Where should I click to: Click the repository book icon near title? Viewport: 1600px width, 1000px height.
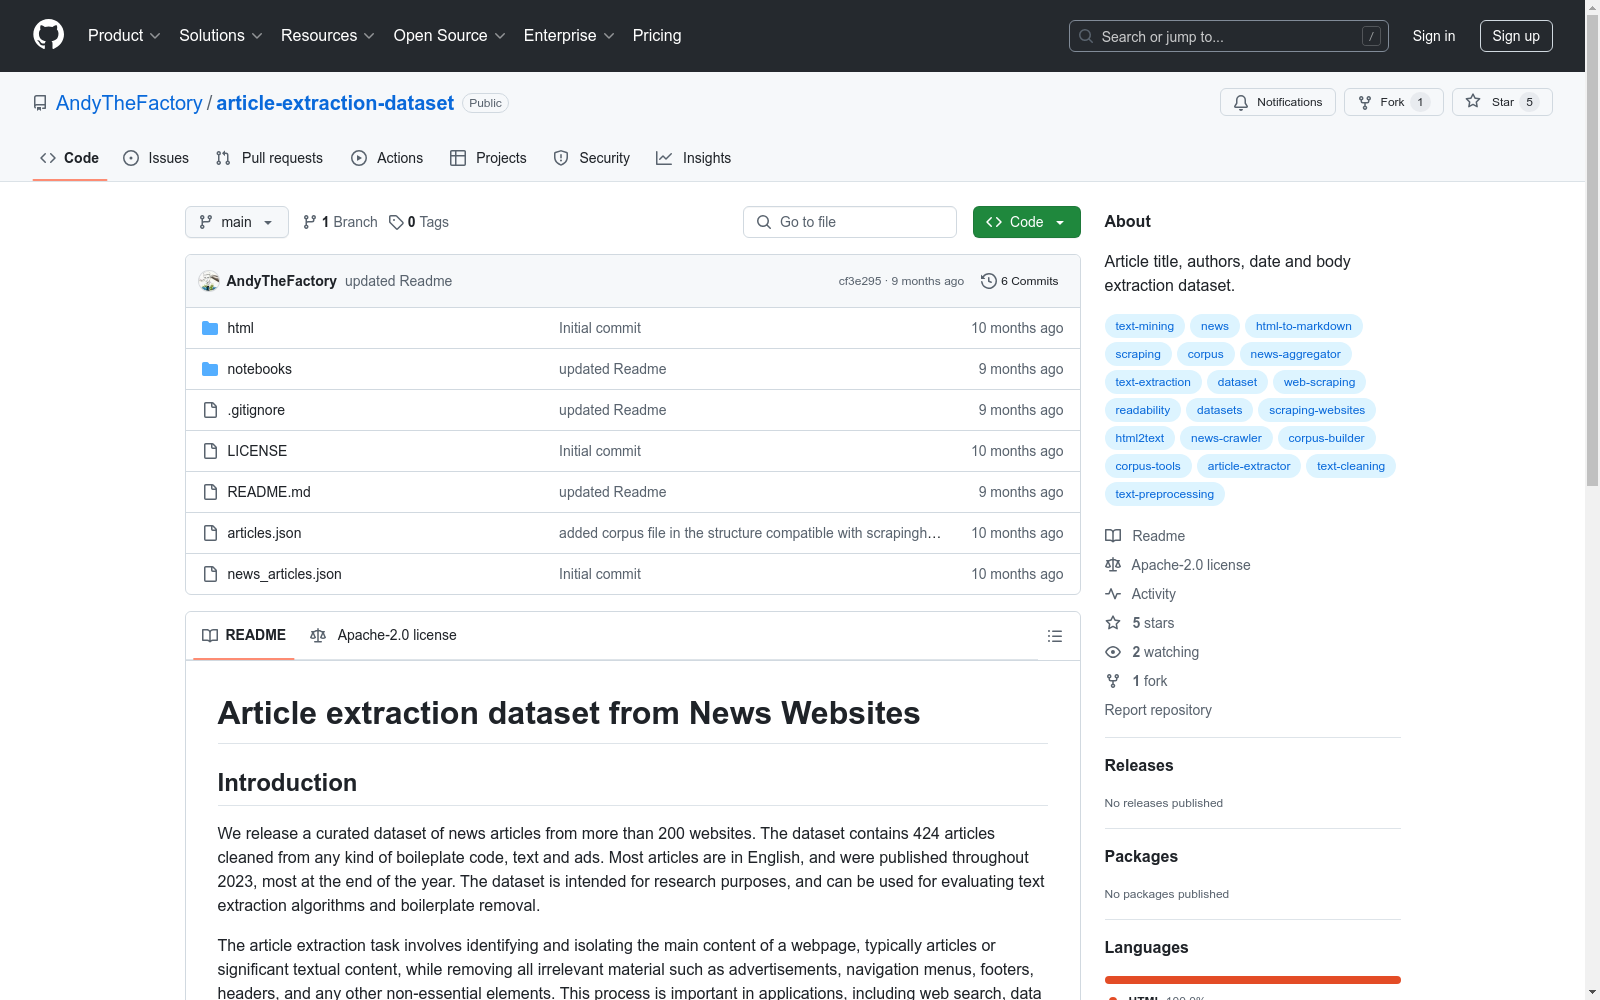click(x=40, y=103)
